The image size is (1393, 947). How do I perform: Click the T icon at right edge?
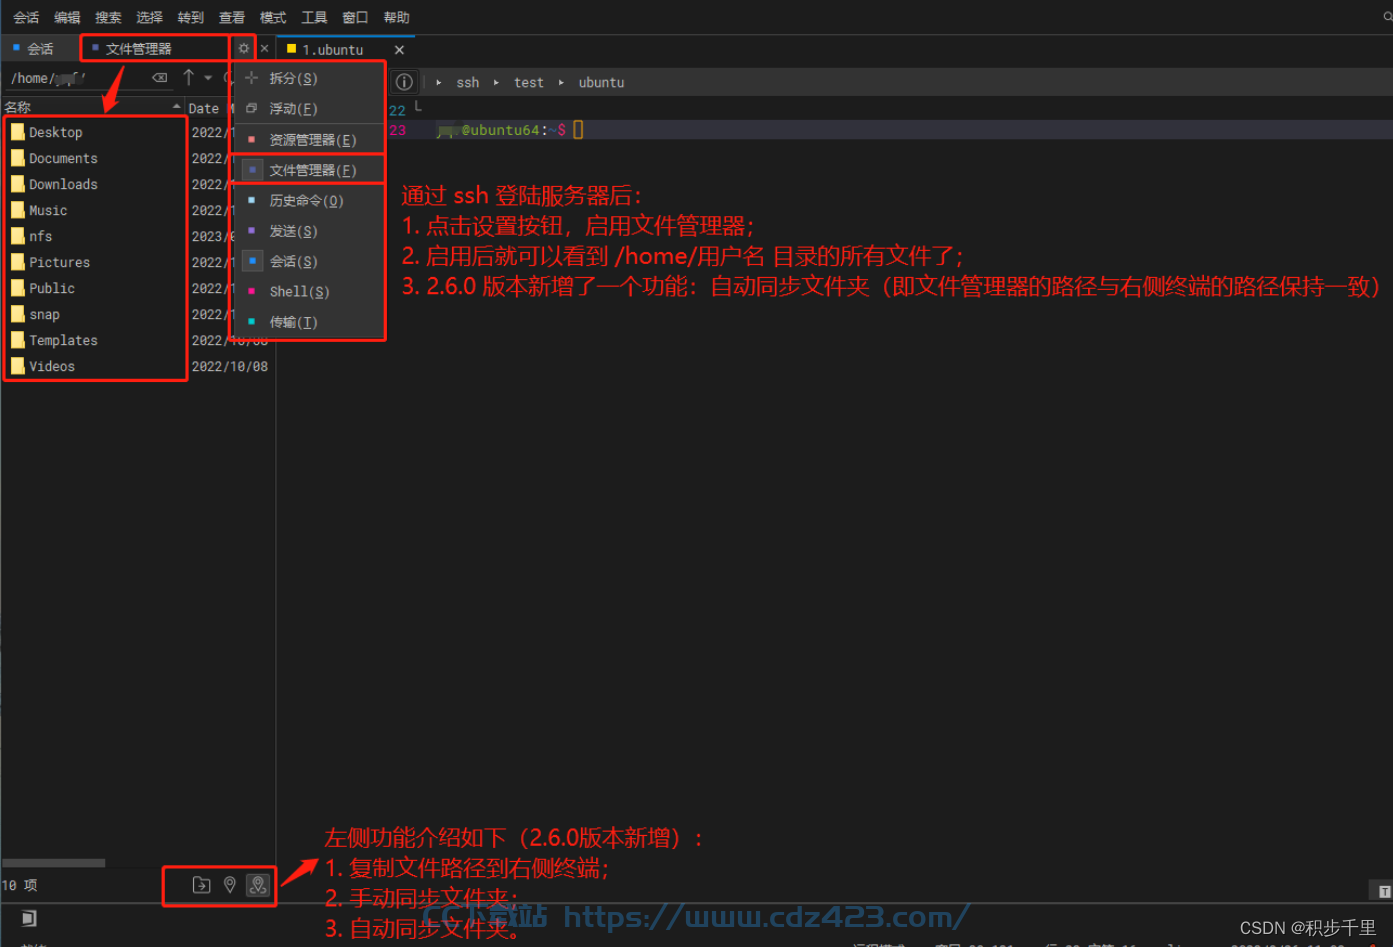pyautogui.click(x=1384, y=891)
